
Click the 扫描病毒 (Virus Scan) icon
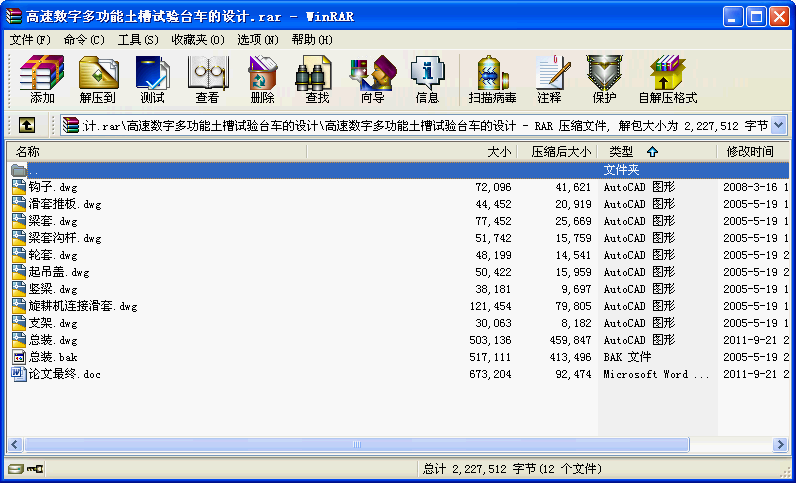[x=492, y=73]
